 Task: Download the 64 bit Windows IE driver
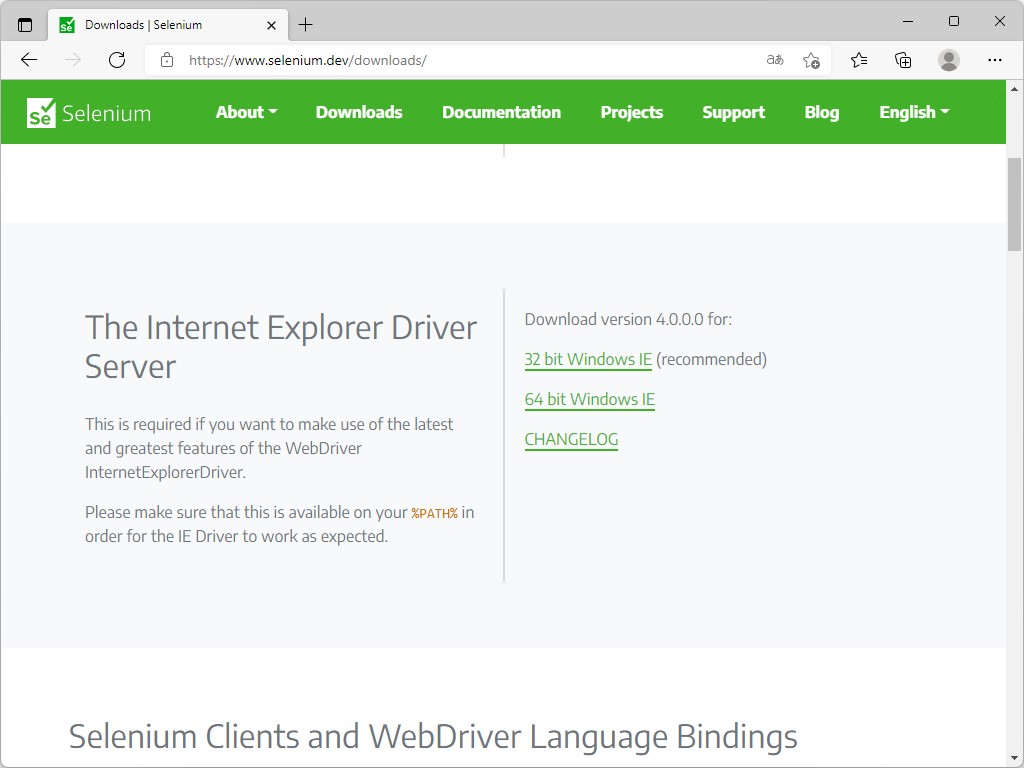589,399
